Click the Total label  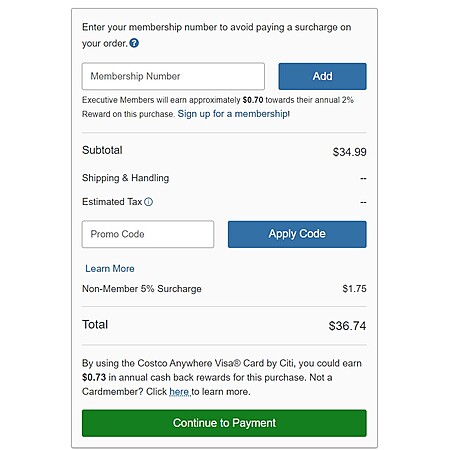[x=95, y=325]
